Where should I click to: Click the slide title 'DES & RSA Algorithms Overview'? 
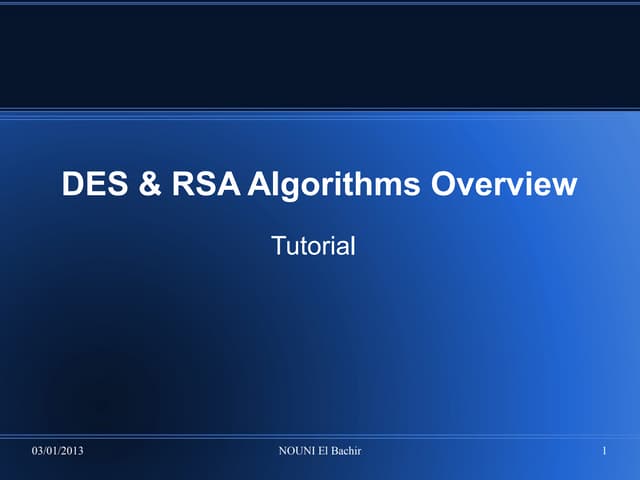click(x=319, y=185)
